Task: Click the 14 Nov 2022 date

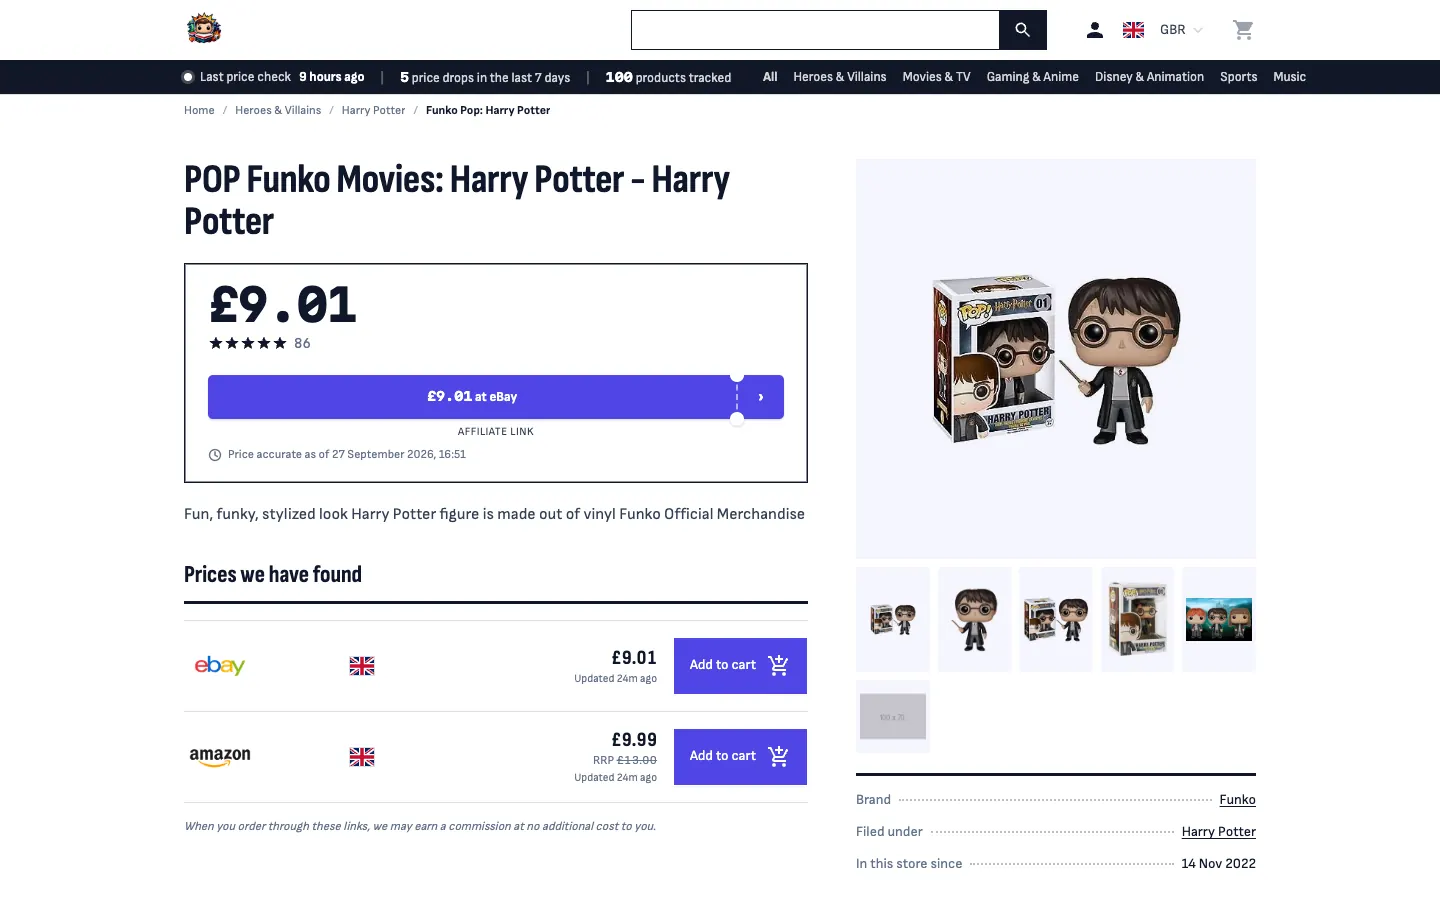Action: point(1218,864)
